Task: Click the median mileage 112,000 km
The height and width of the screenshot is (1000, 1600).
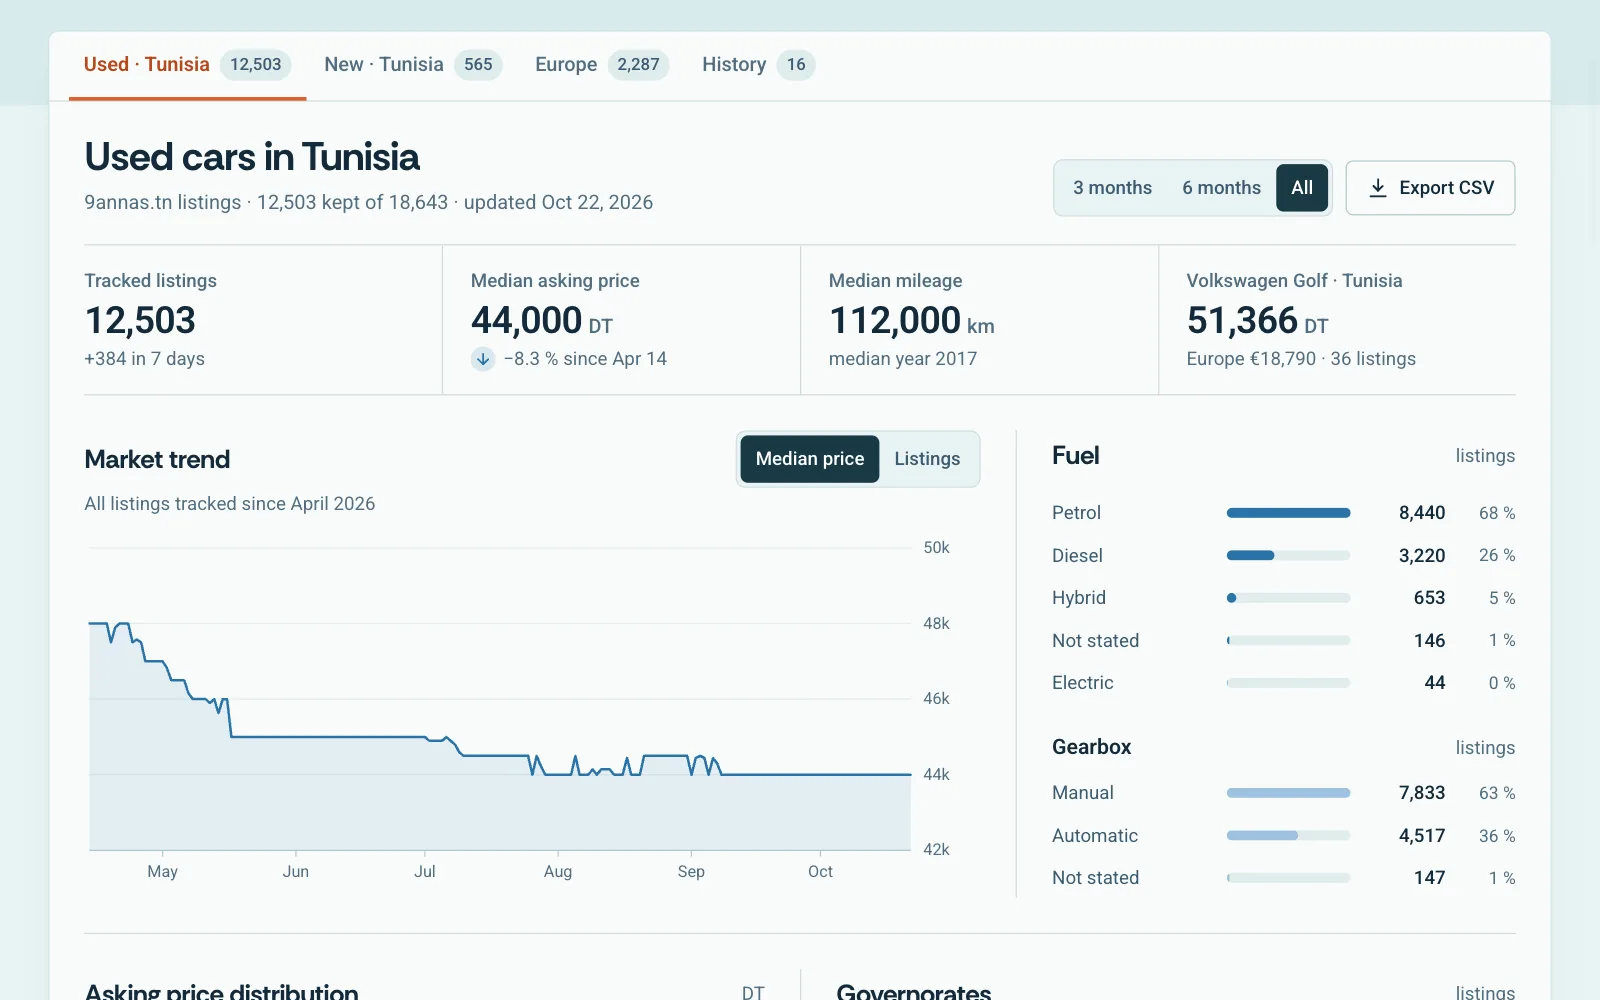Action: click(x=911, y=321)
